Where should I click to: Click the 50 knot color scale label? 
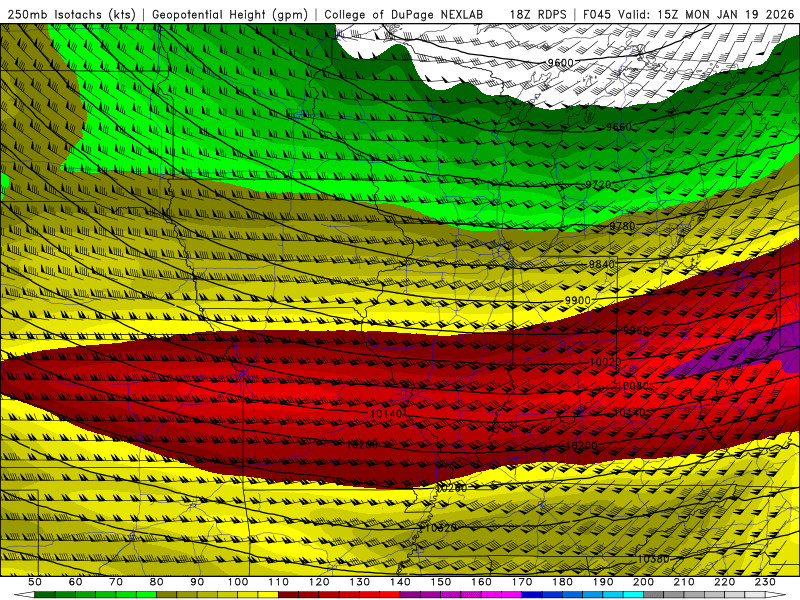point(34,582)
